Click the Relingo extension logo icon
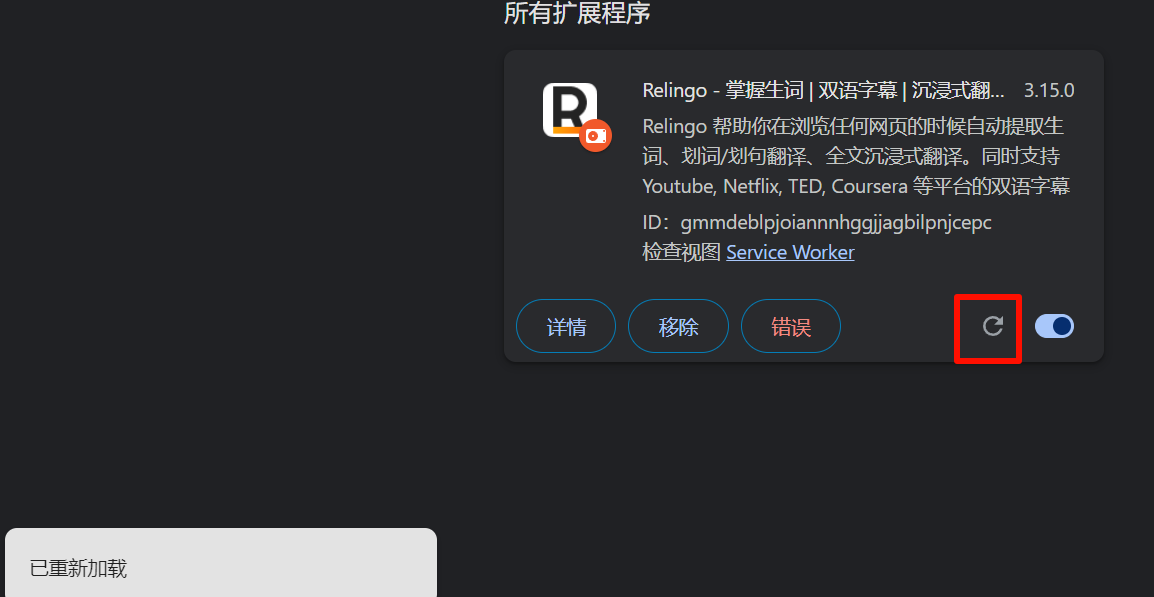 [570, 110]
